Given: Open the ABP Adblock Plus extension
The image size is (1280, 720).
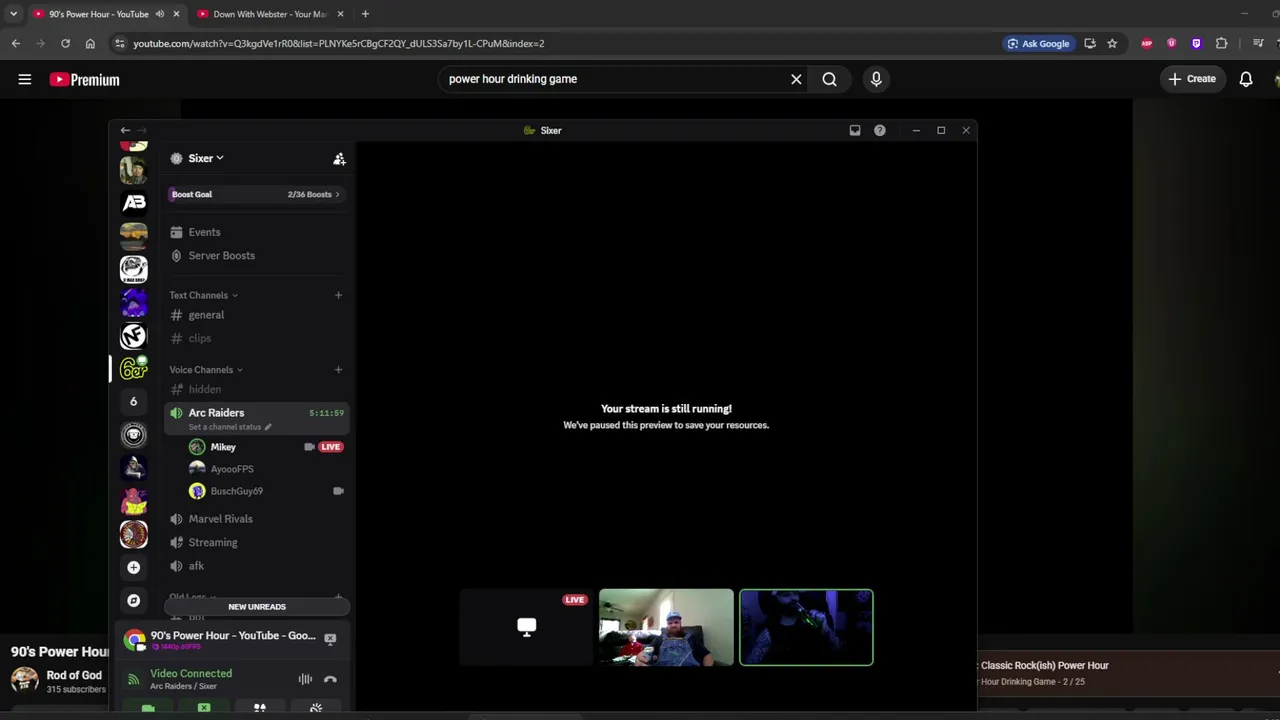Looking at the screenshot, I should pos(1147,43).
